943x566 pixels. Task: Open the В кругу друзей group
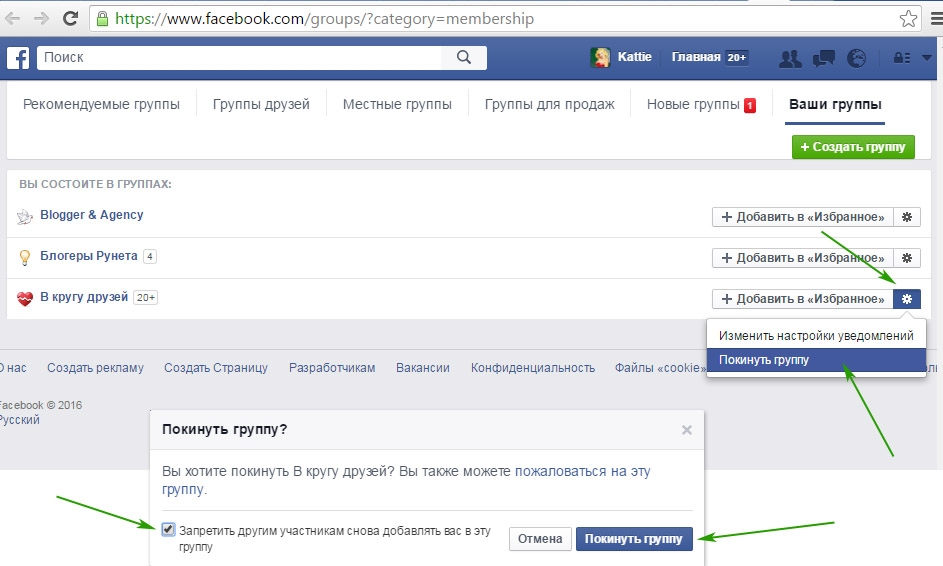click(84, 297)
